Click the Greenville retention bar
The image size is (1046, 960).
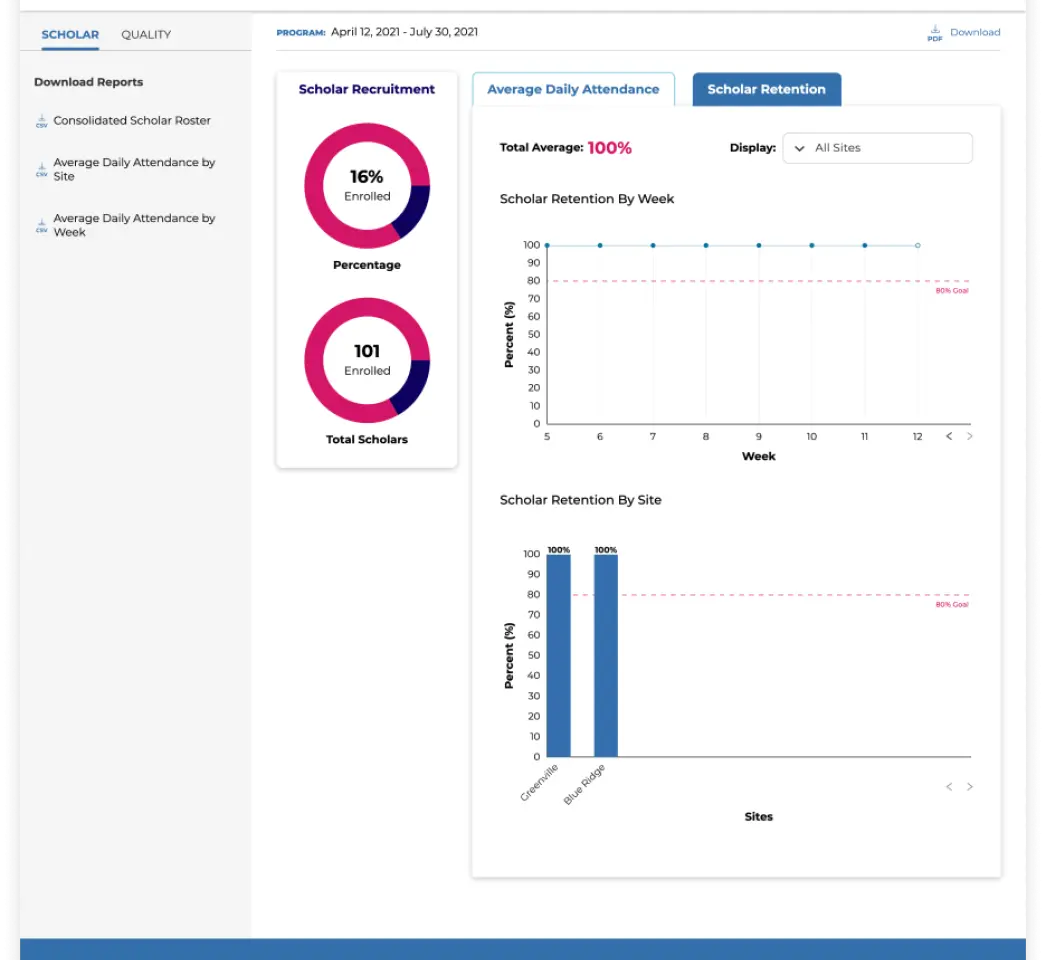[558, 655]
